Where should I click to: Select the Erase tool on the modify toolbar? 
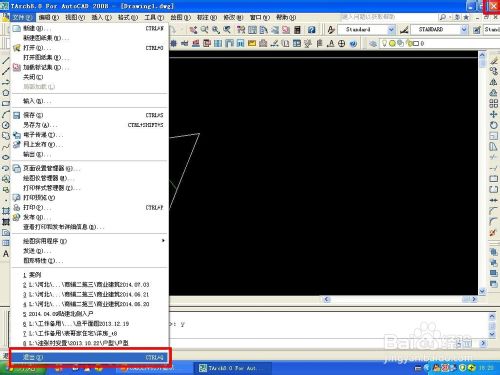[x=494, y=60]
